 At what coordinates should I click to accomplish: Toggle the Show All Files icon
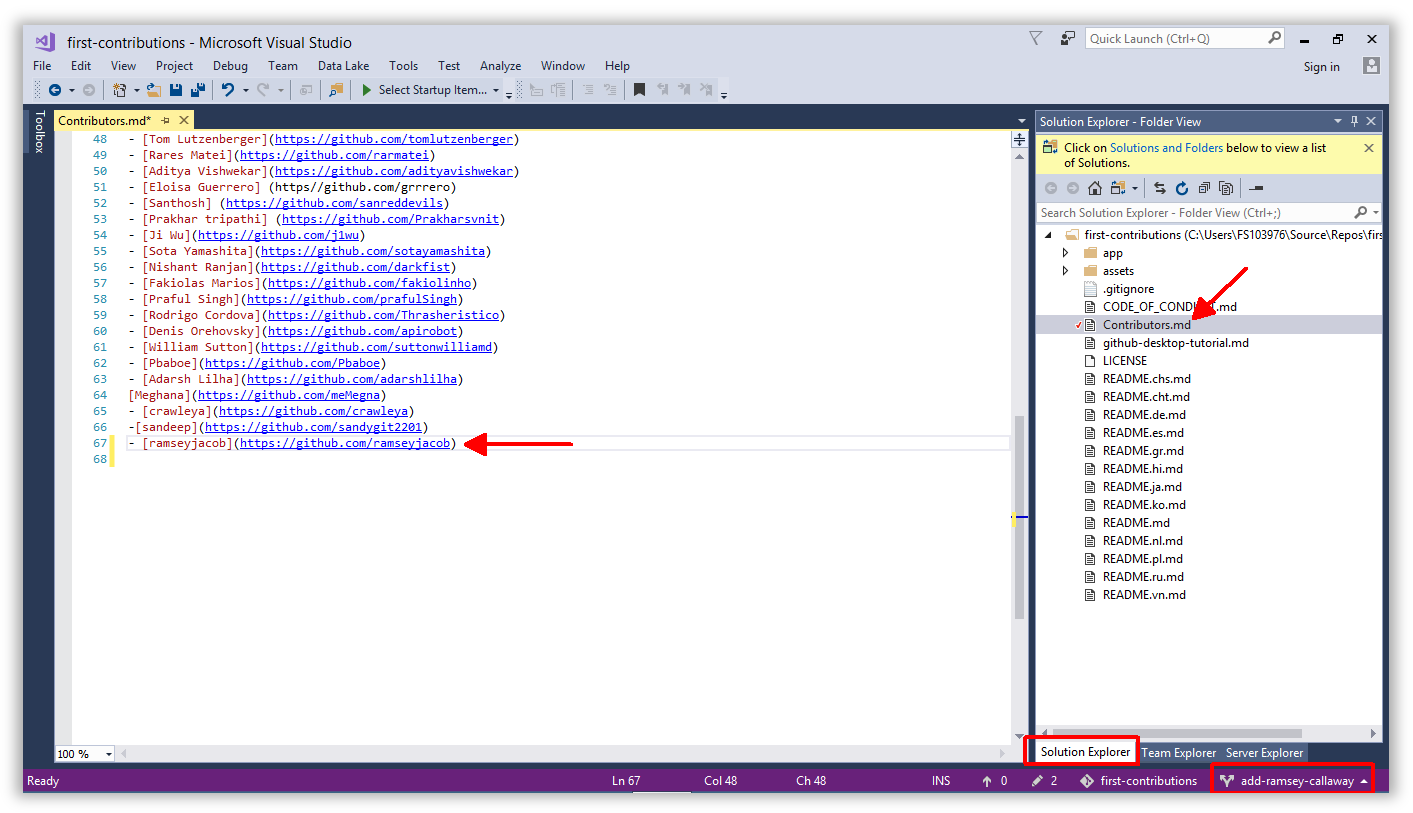(x=1225, y=188)
